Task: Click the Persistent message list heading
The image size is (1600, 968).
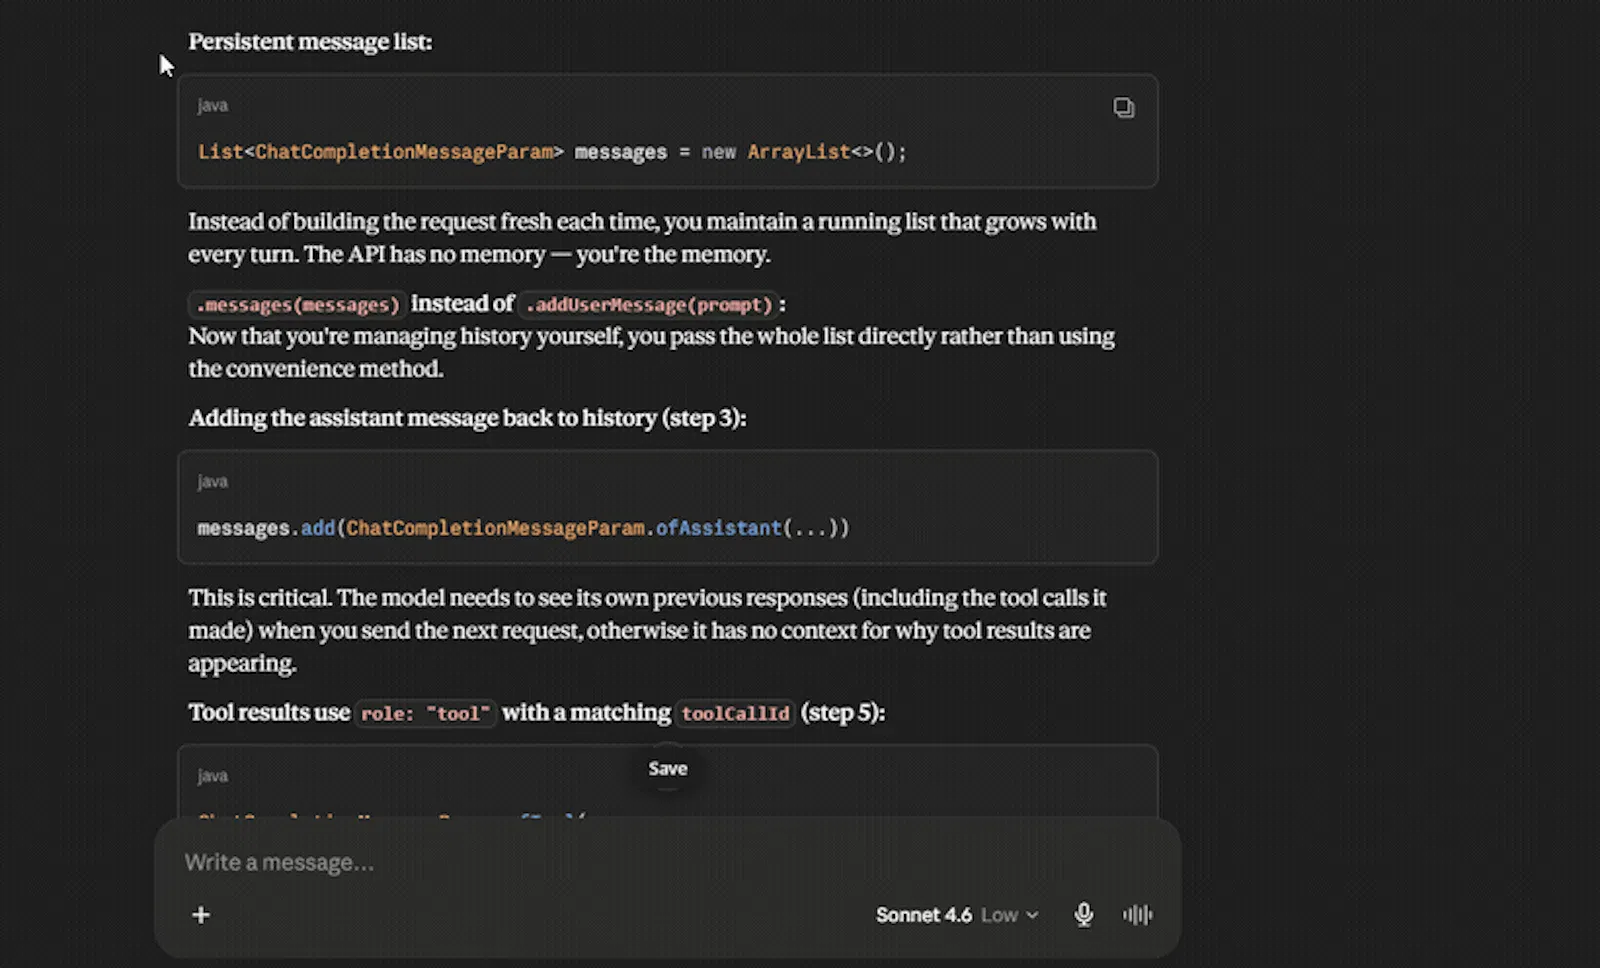Action: tap(310, 42)
